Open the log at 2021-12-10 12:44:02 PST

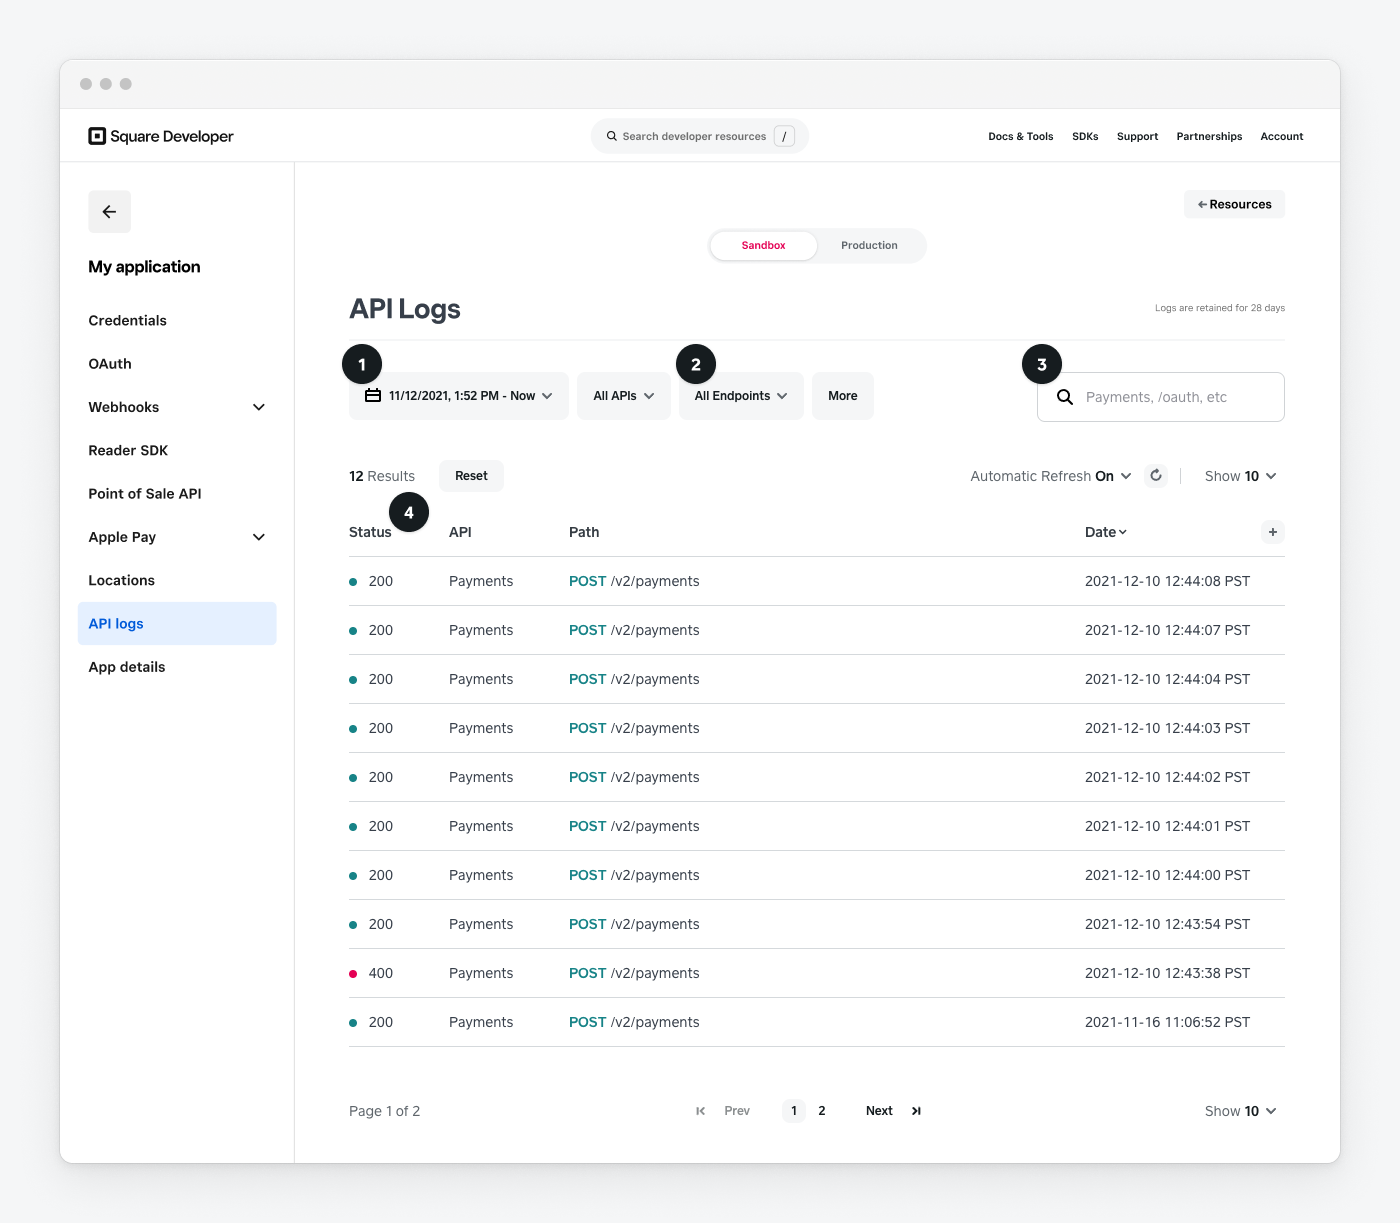[816, 777]
